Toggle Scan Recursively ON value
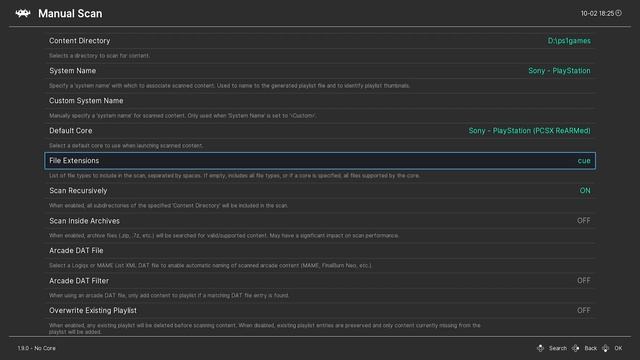 (x=585, y=191)
